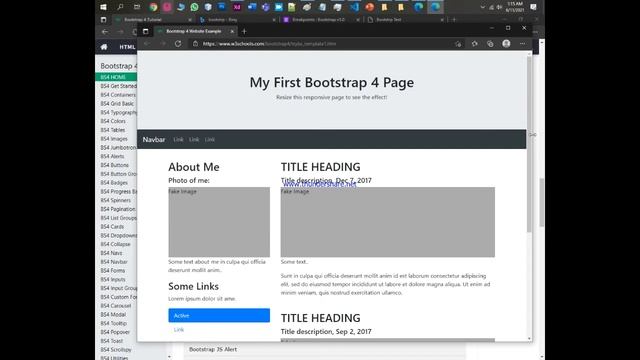Open Collections in the front Edge window
Image resolution: width=640 pixels, height=360 pixels.
click(x=490, y=44)
